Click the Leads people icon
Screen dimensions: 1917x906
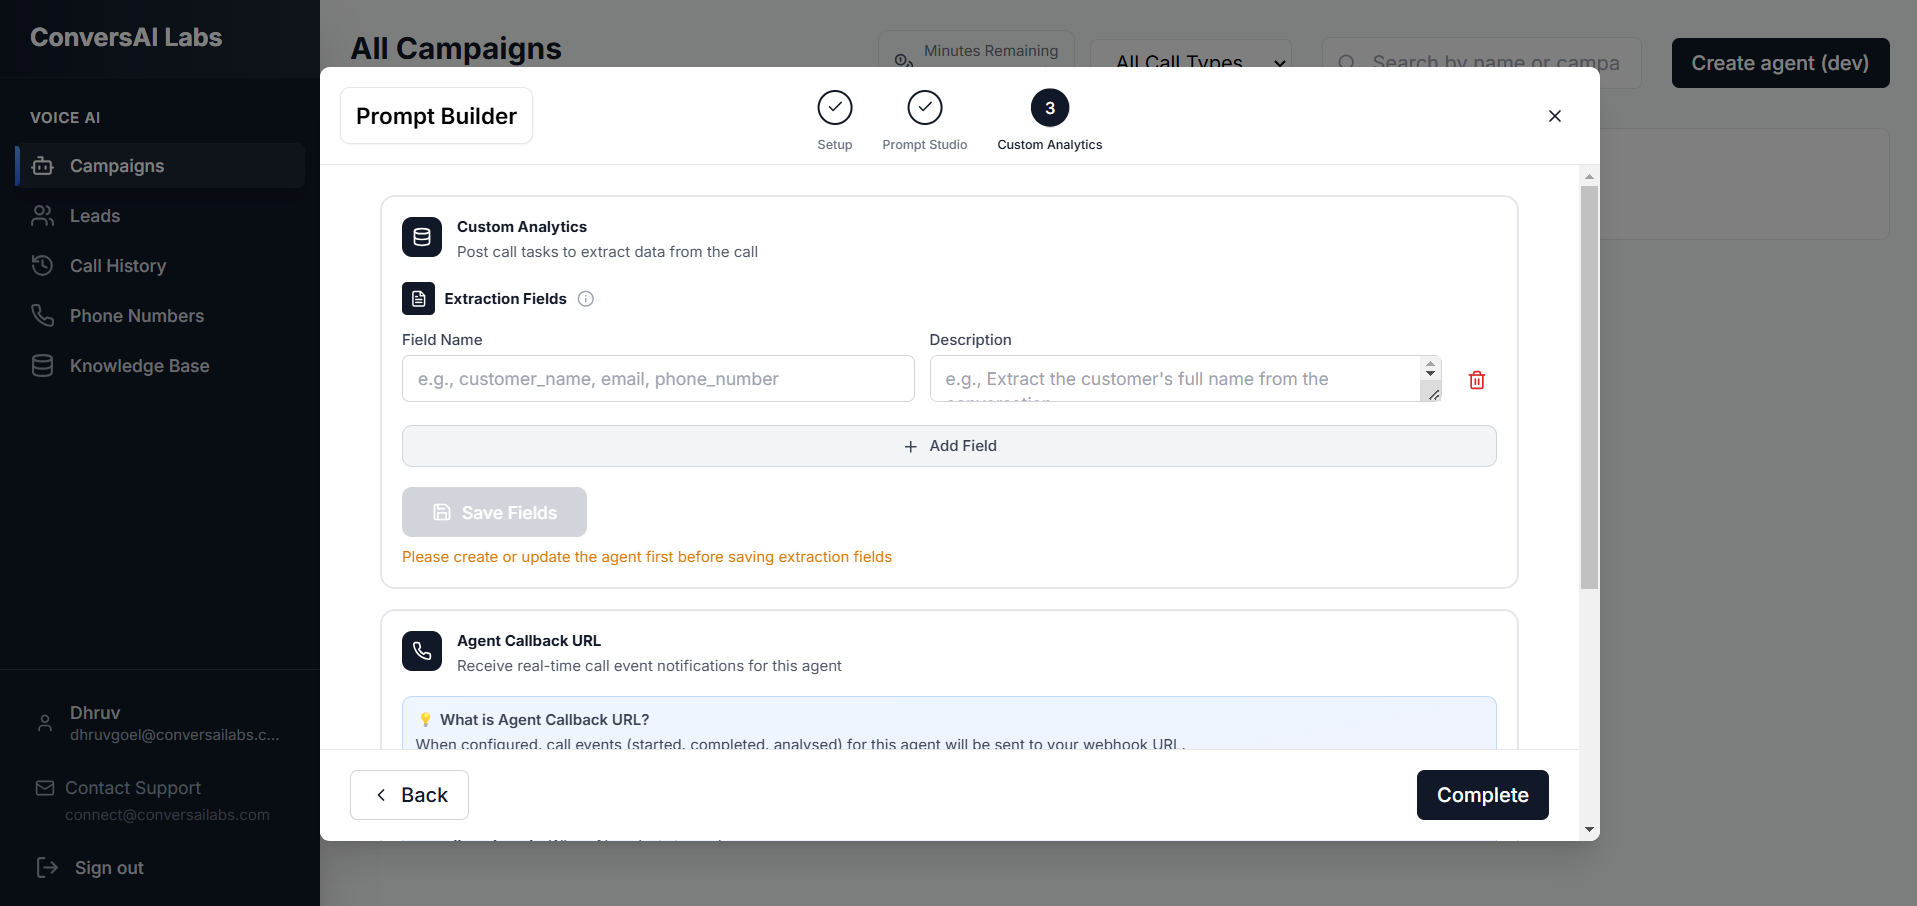[x=42, y=216]
